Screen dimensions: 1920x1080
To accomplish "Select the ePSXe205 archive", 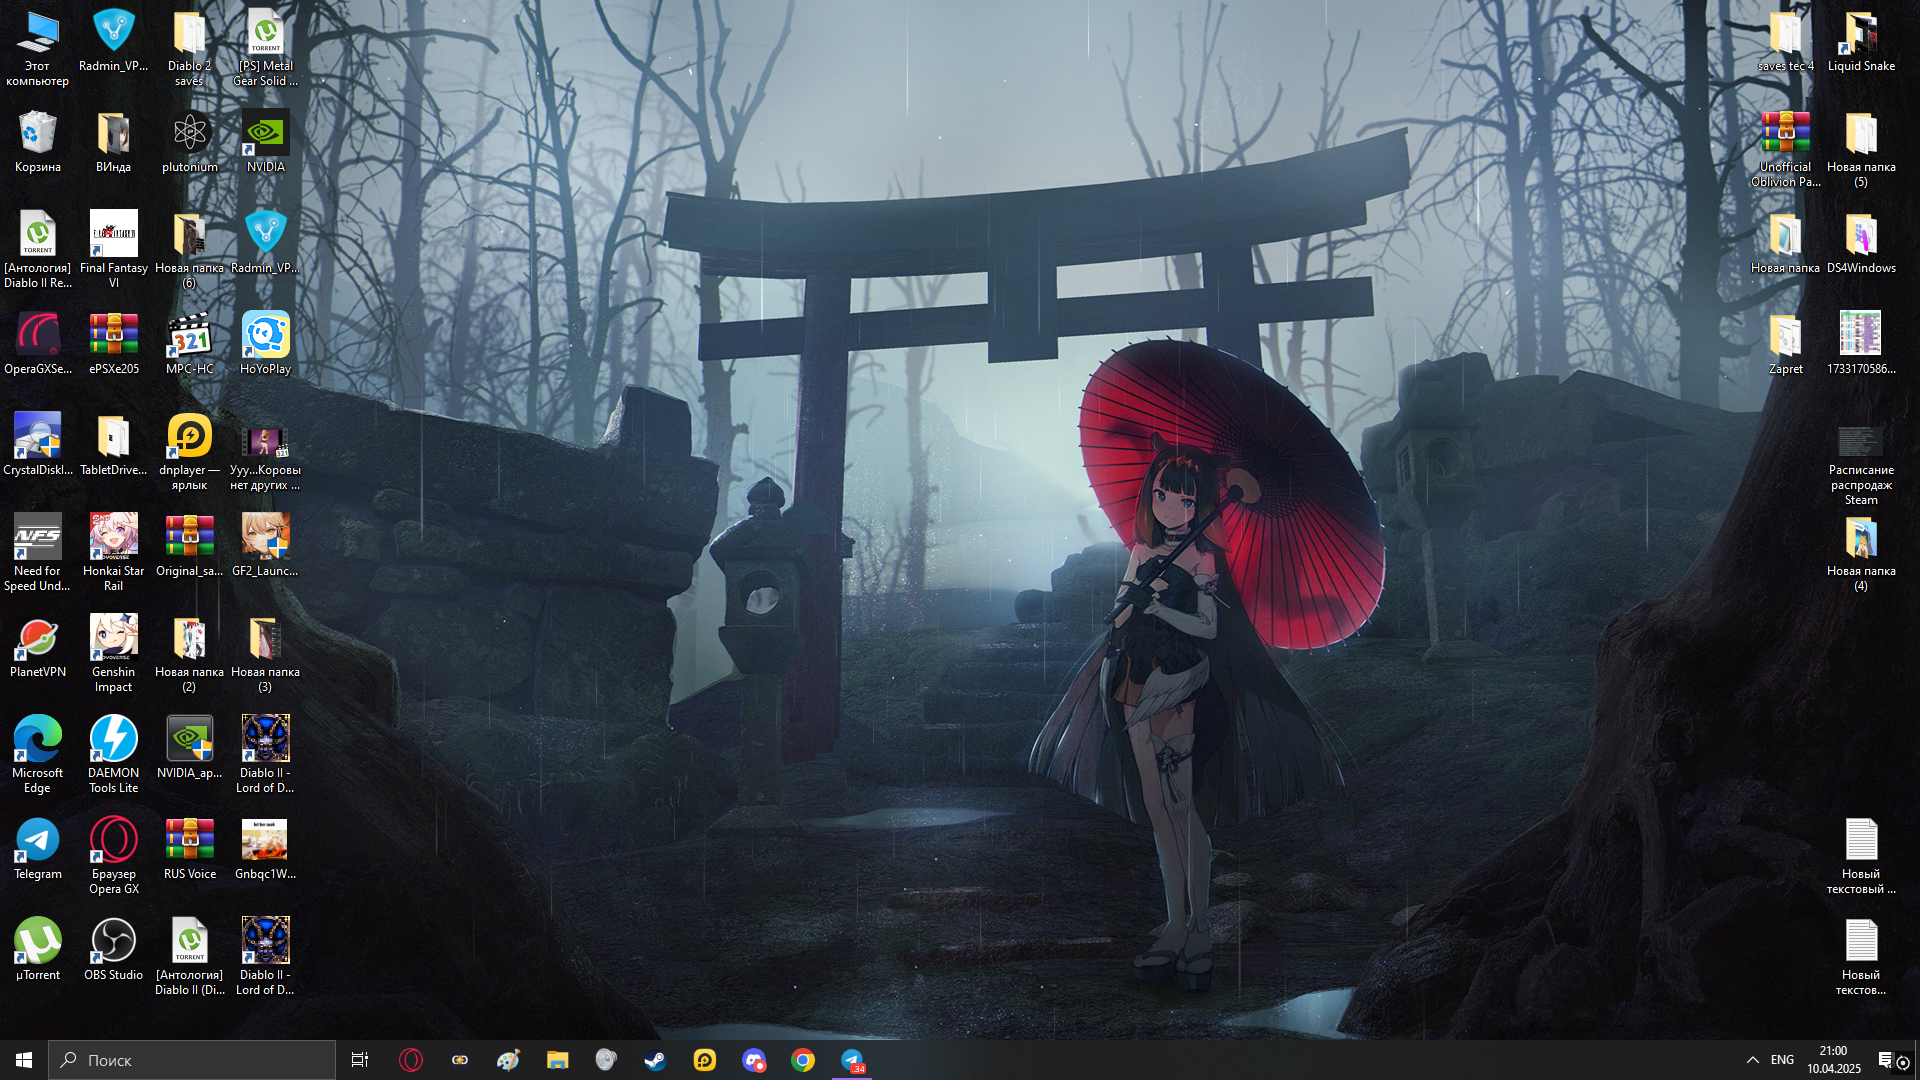I will point(114,344).
